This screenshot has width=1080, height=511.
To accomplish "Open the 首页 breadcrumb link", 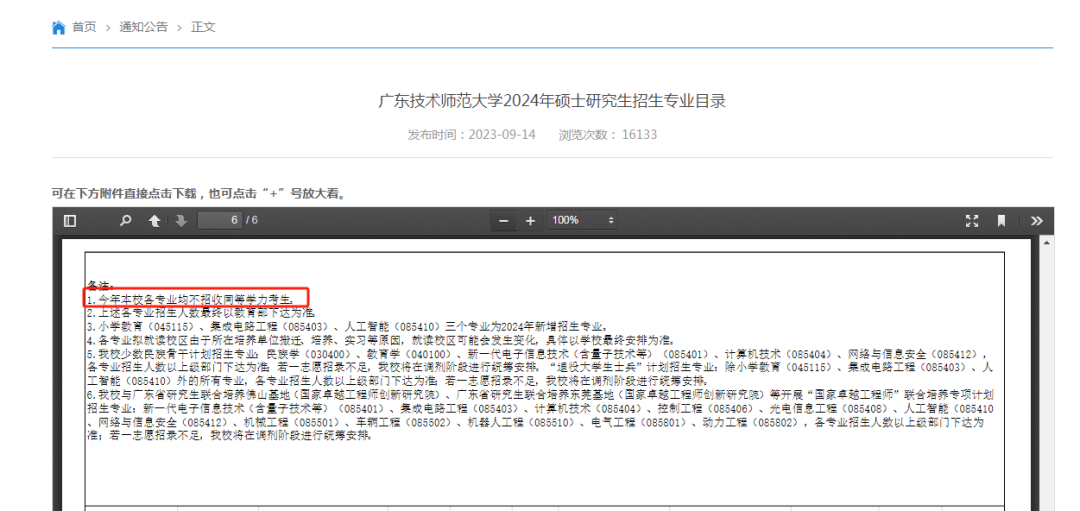I will (x=85, y=28).
